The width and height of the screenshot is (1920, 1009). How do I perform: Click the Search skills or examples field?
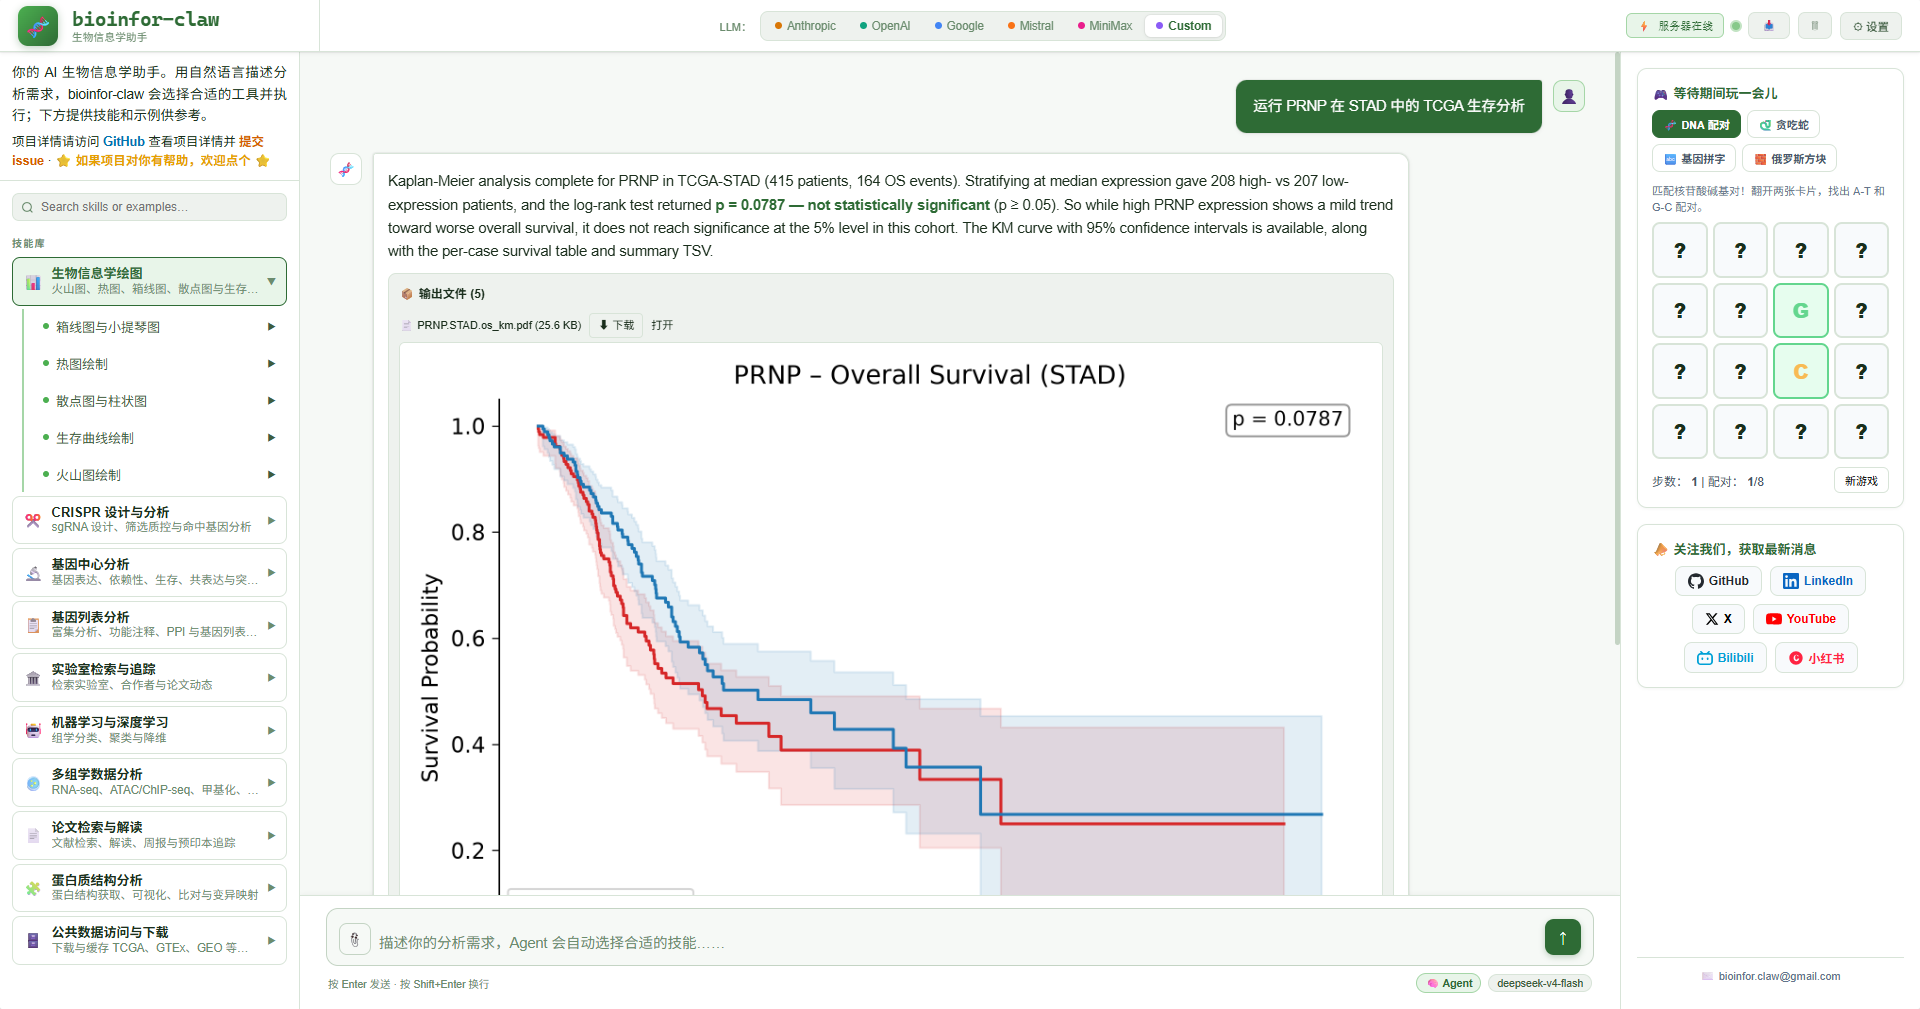point(149,207)
